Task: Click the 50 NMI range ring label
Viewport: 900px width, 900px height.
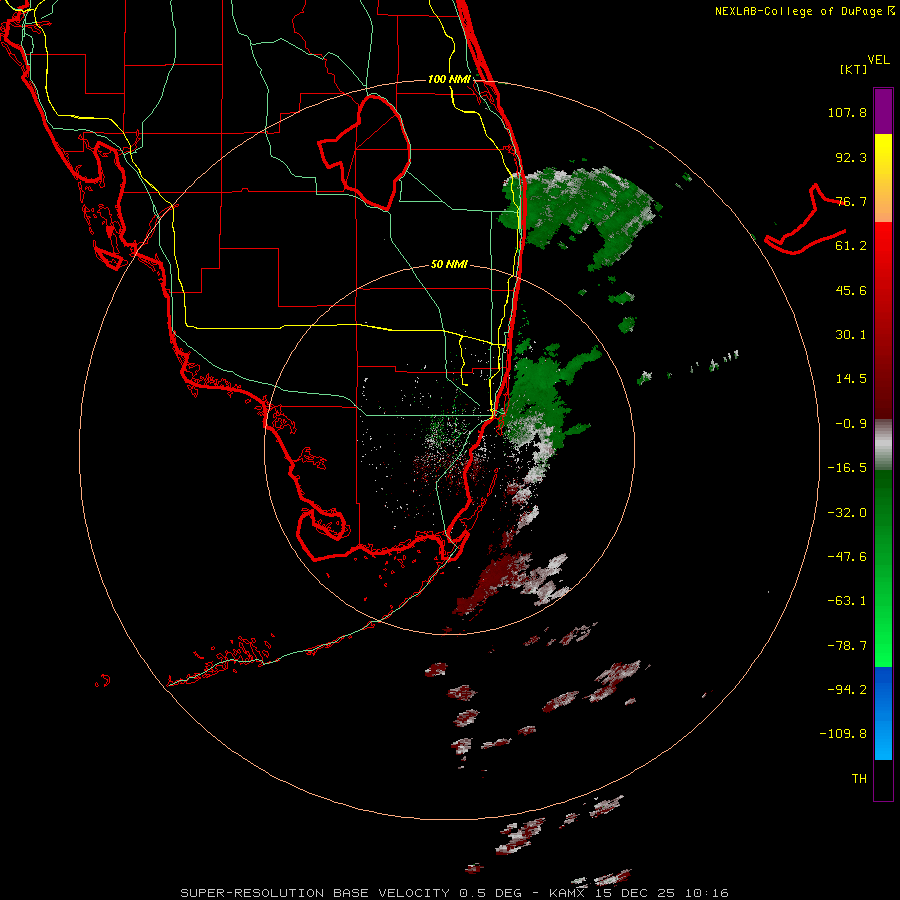Action: (449, 265)
